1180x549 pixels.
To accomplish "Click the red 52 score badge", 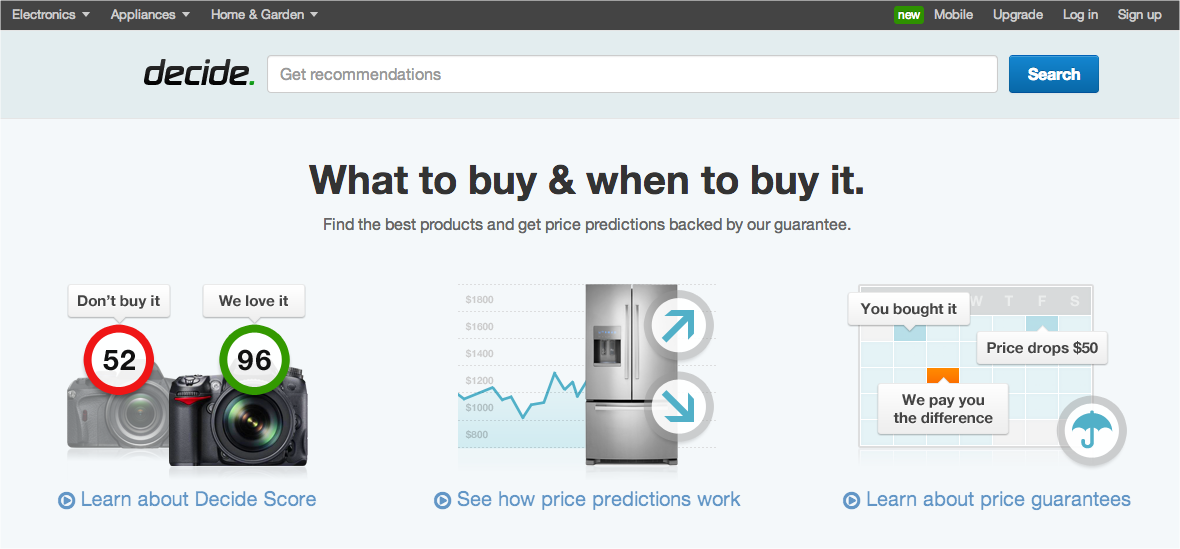I will 119,360.
